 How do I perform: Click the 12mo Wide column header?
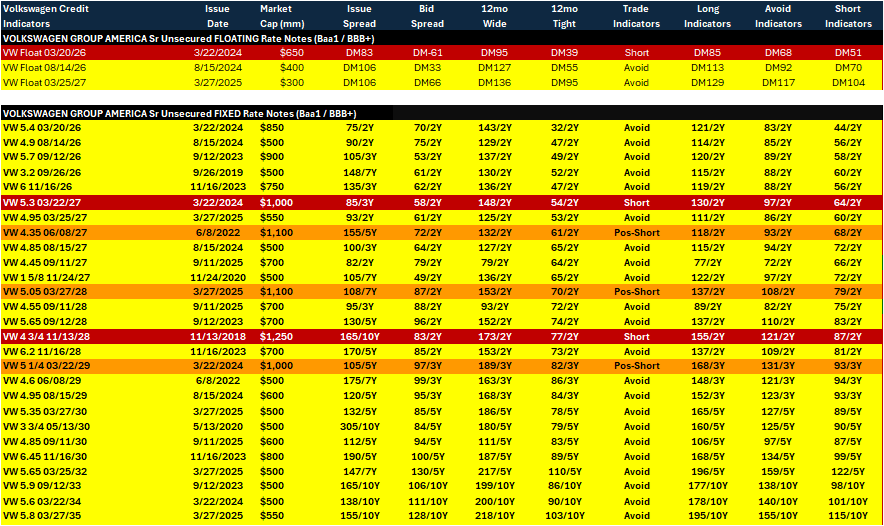[494, 16]
